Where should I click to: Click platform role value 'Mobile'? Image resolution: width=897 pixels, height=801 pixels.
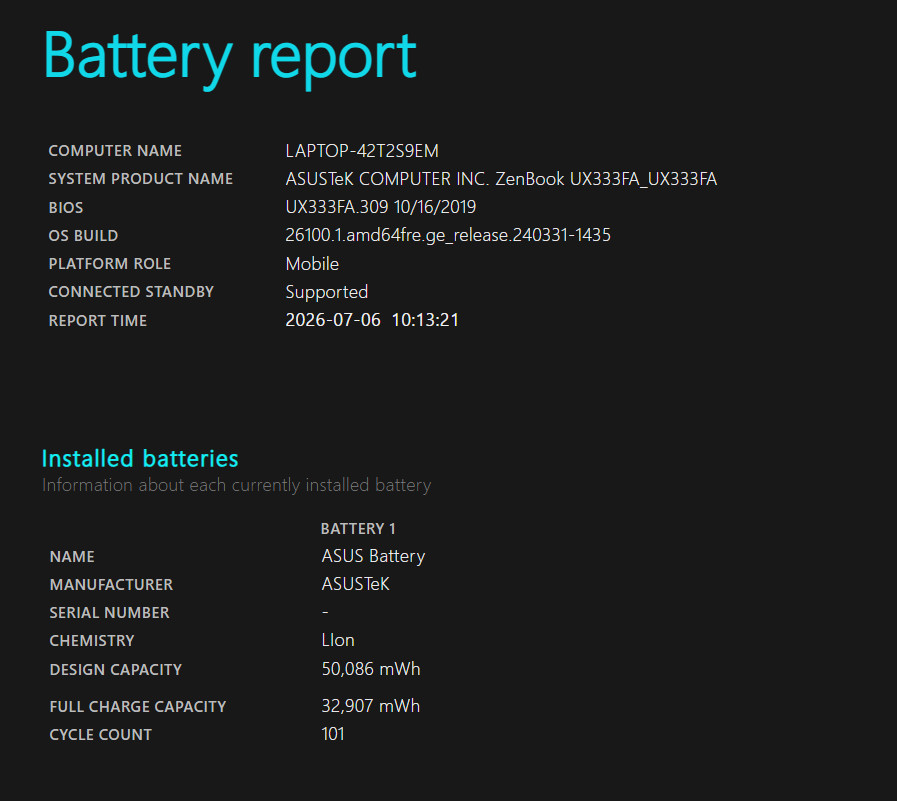[312, 264]
